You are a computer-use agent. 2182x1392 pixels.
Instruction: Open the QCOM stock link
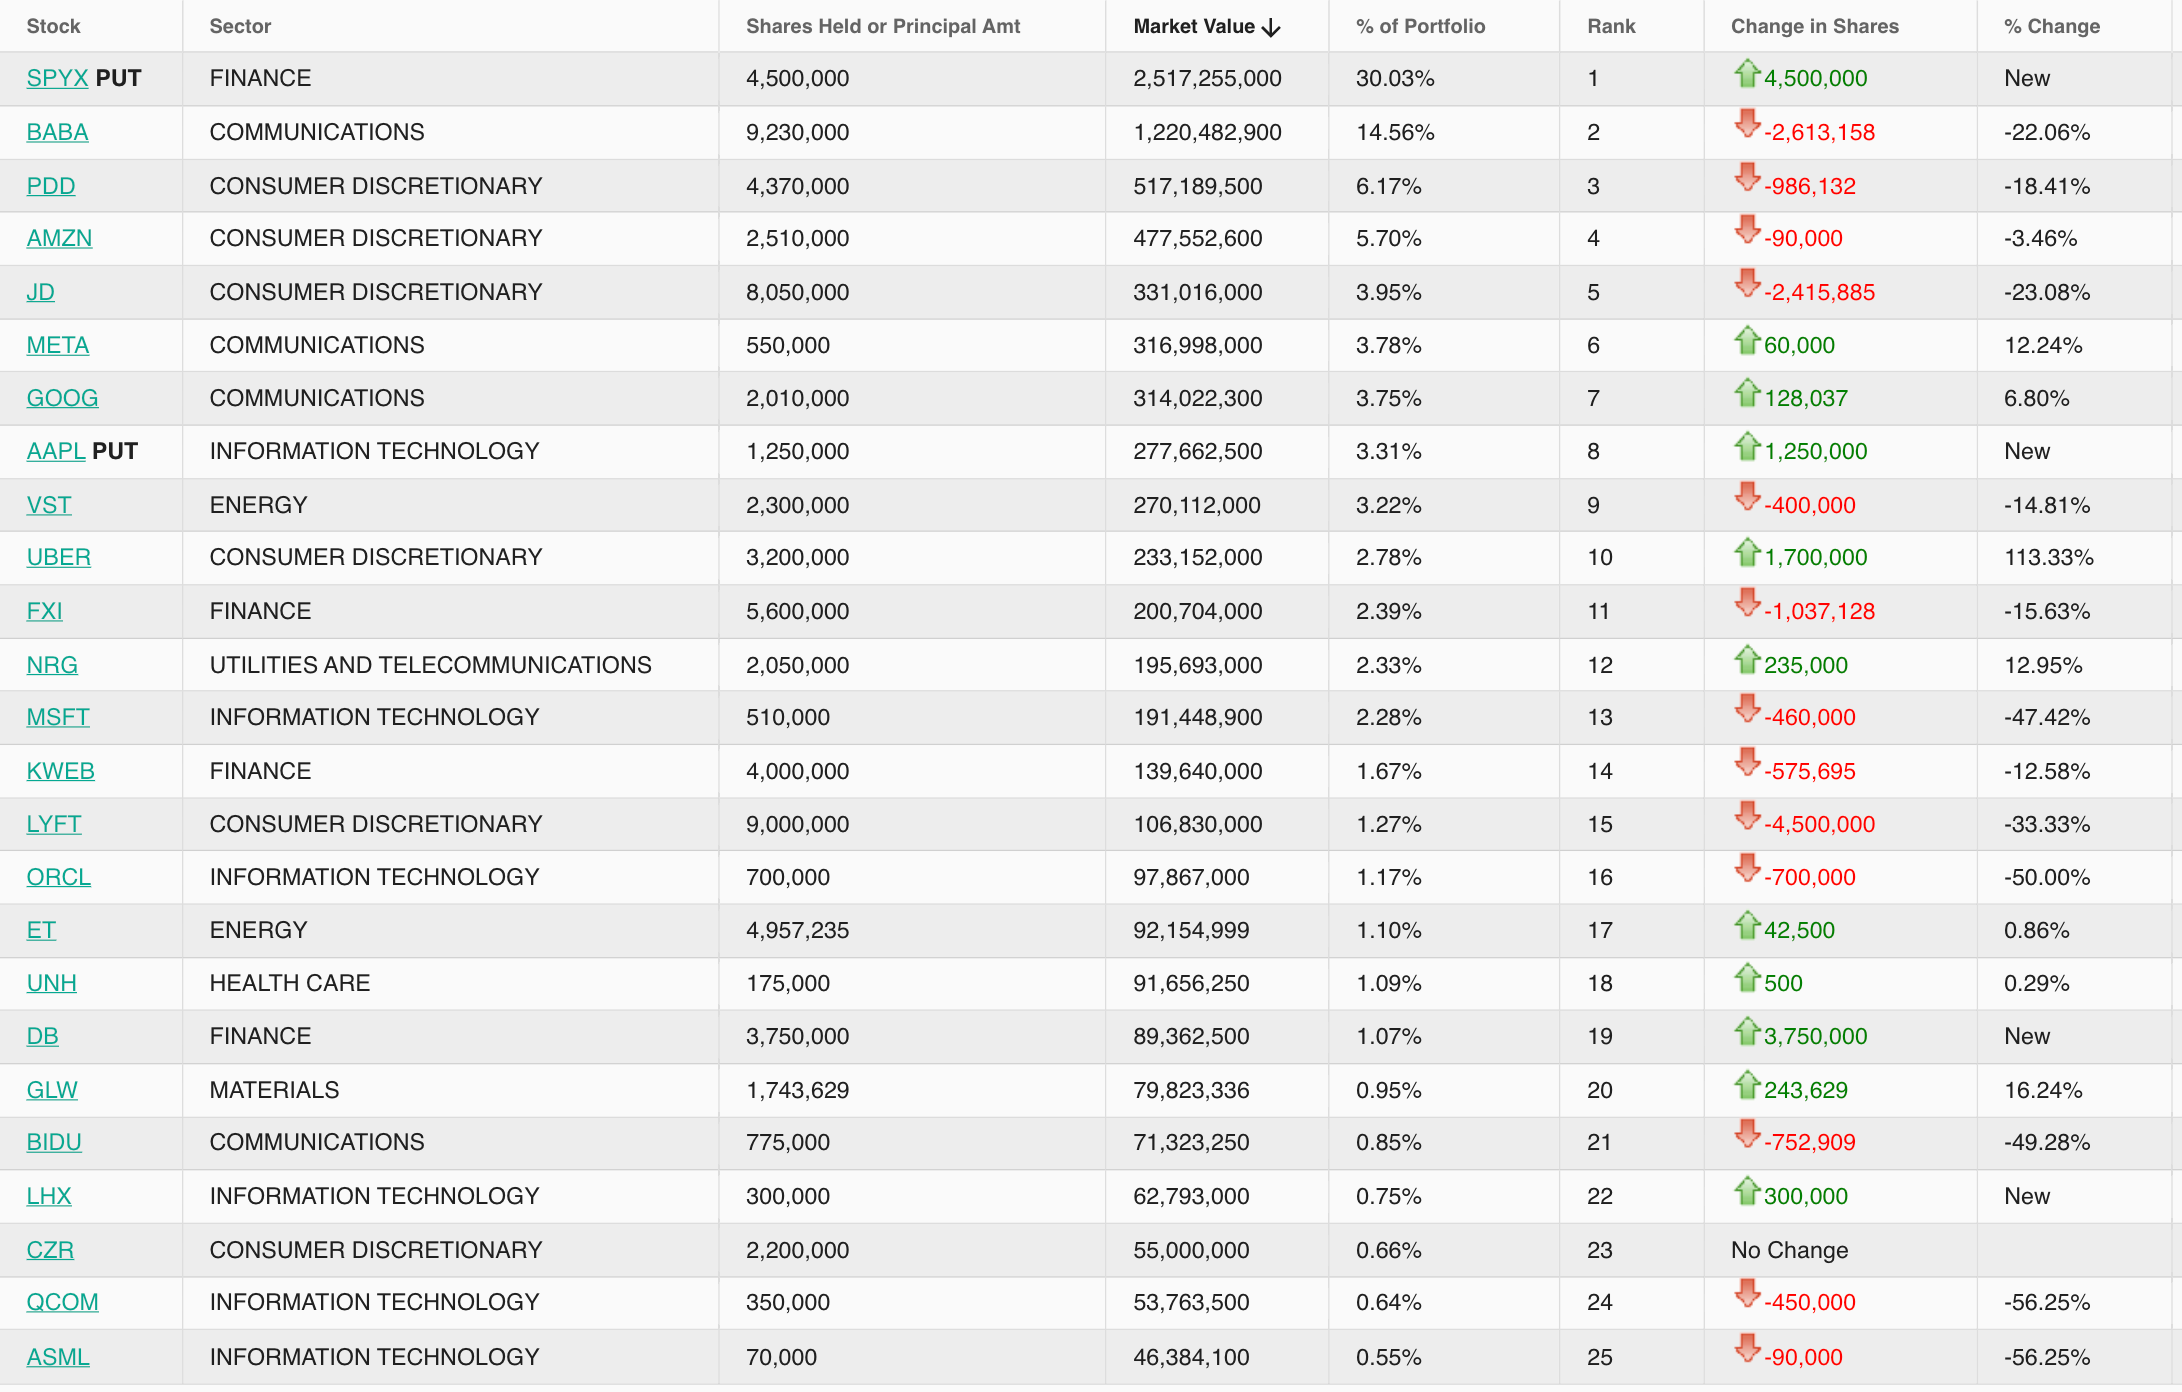[62, 1302]
